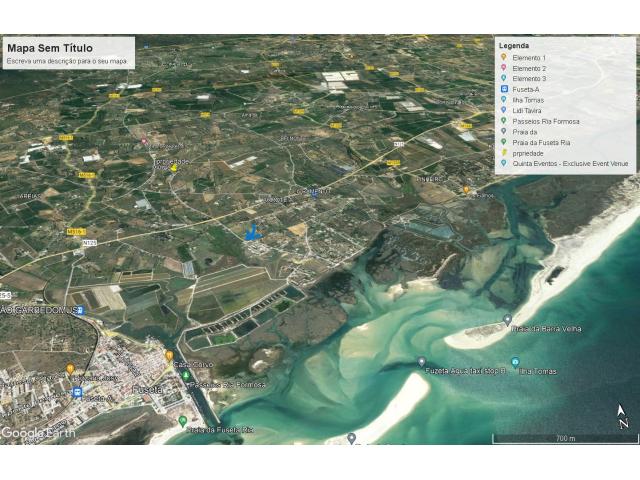
Task: Select blue train marker next to Fuseta-A map label
Action: point(77,393)
